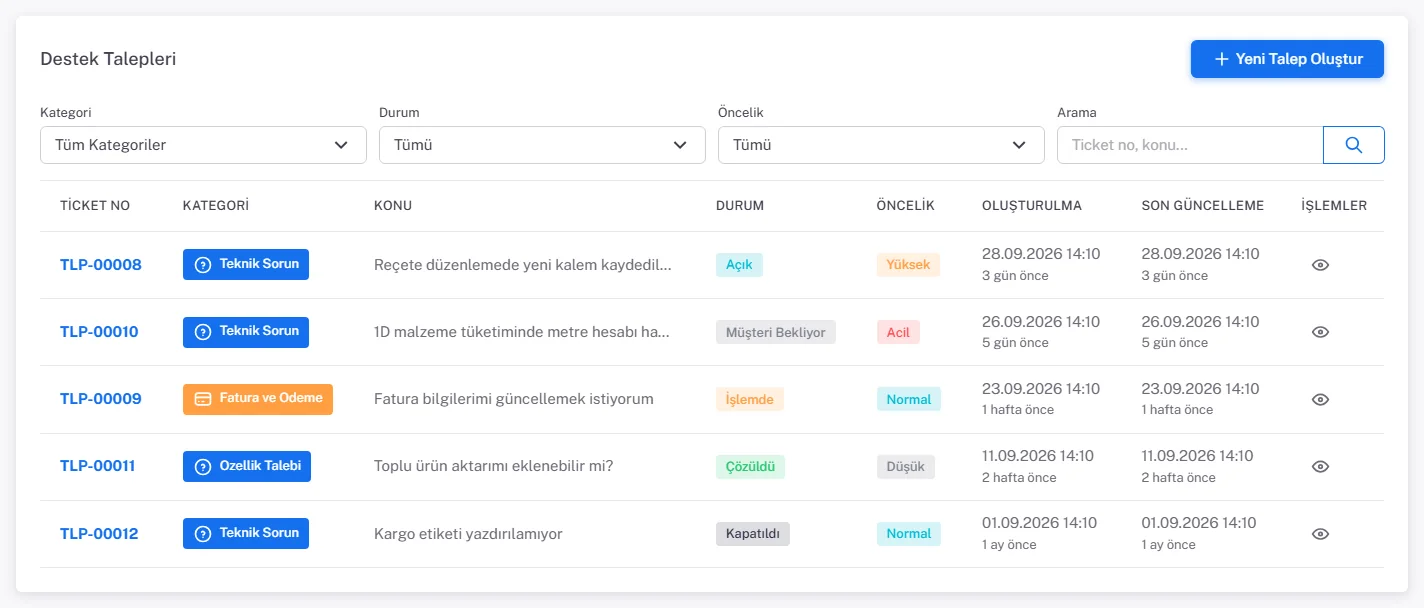This screenshot has width=1424, height=608.
Task: Open ticket link TLP-00010
Action: point(99,332)
